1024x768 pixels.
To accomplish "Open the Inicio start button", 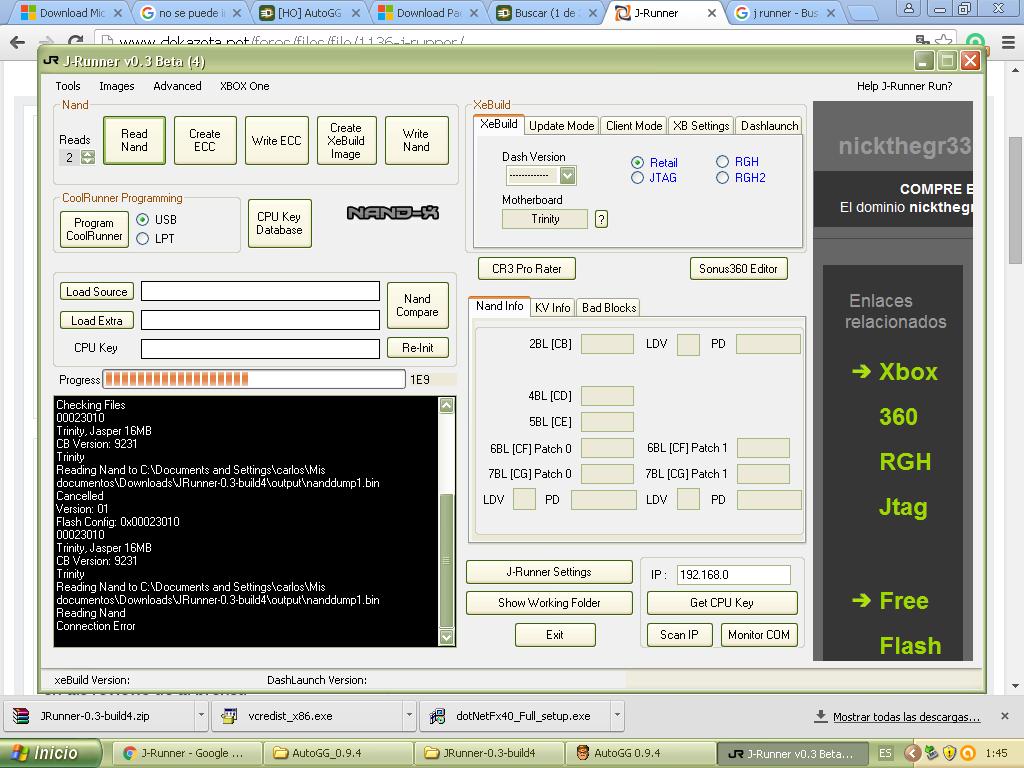I will click(50, 753).
